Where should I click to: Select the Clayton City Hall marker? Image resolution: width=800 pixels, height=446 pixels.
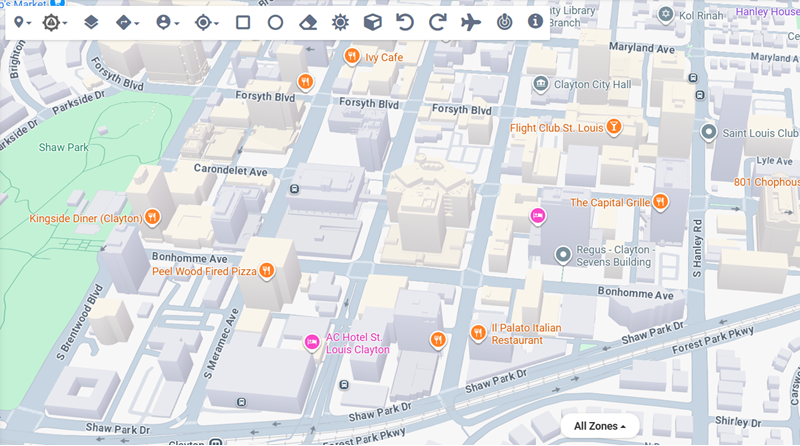coord(540,84)
